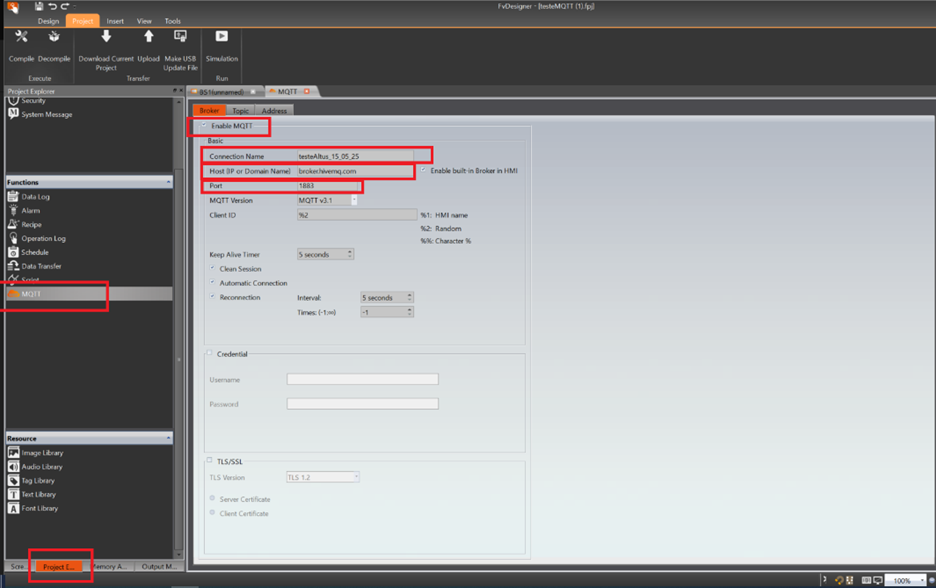Open the Project ribbon tab
936x588 pixels.
pos(82,21)
